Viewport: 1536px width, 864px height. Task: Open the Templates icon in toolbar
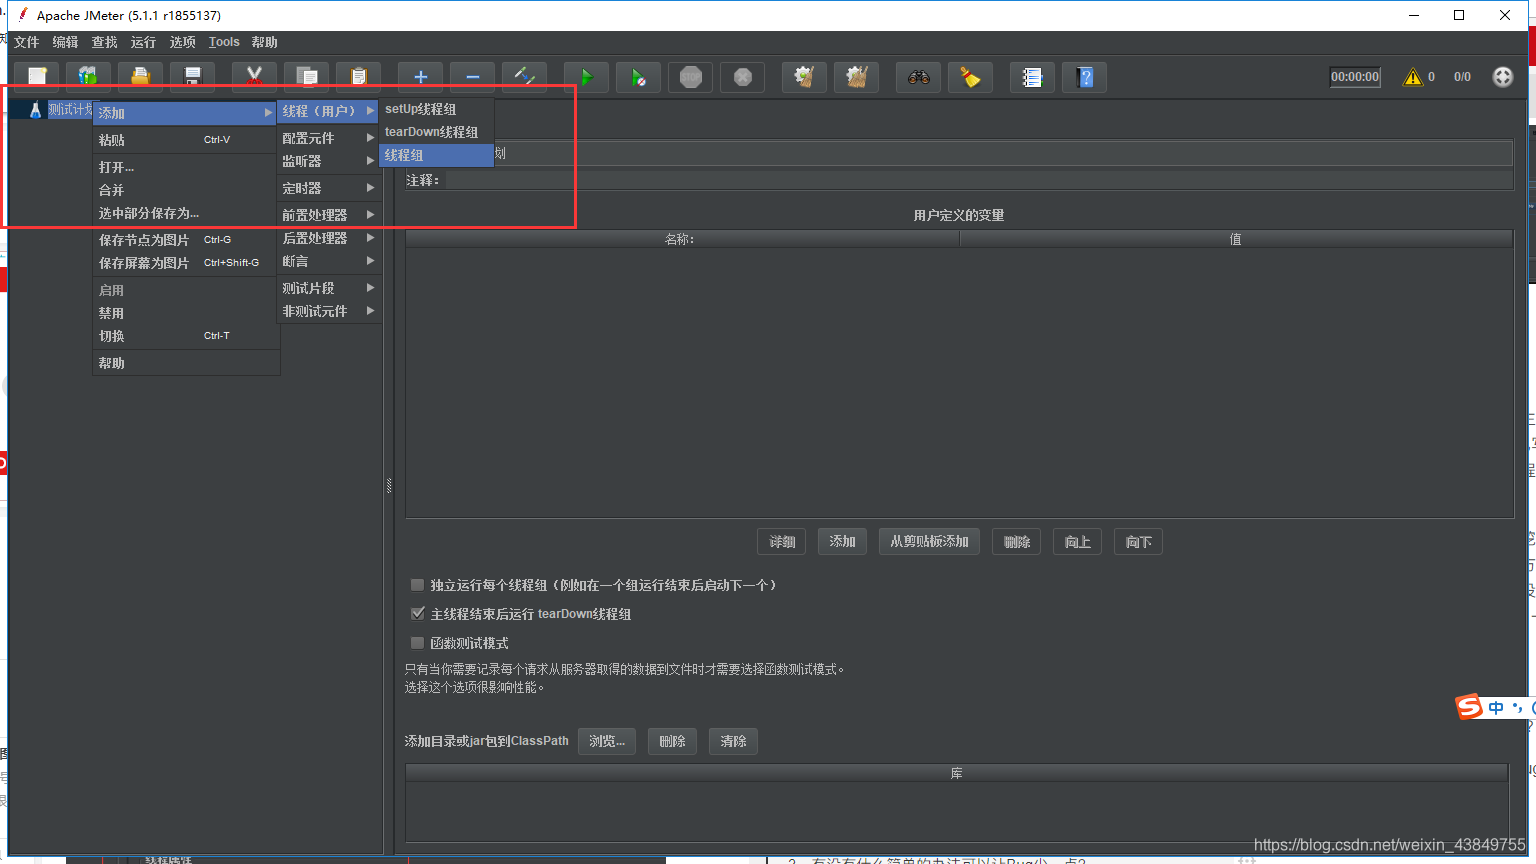point(88,77)
